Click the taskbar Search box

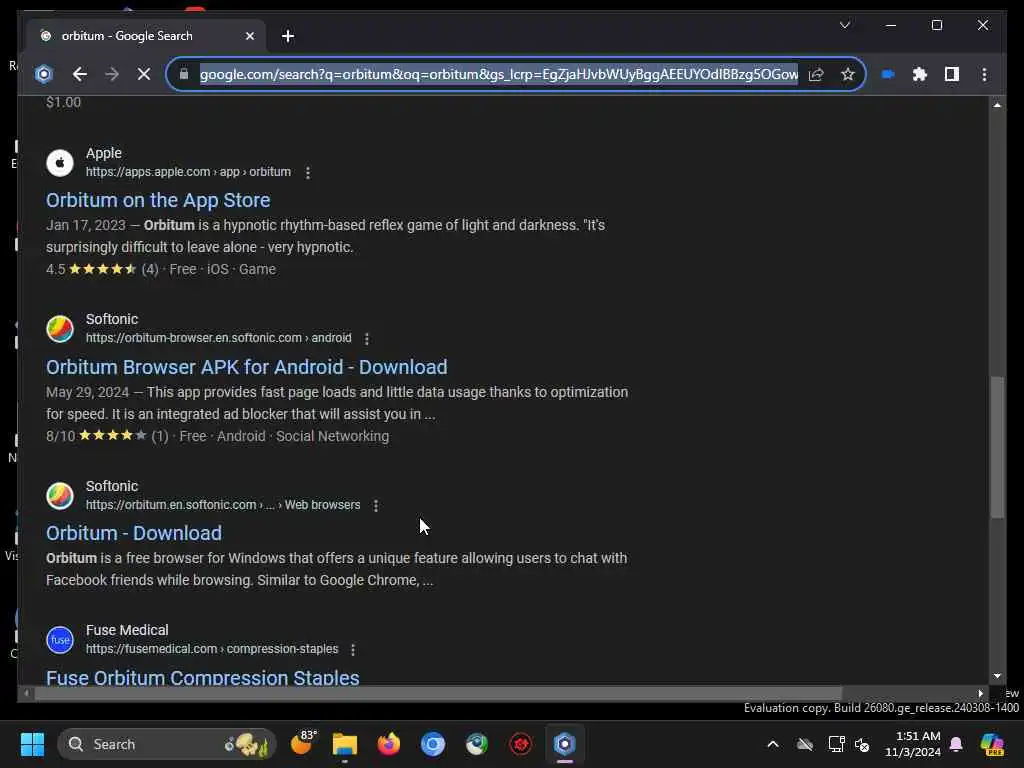(167, 744)
